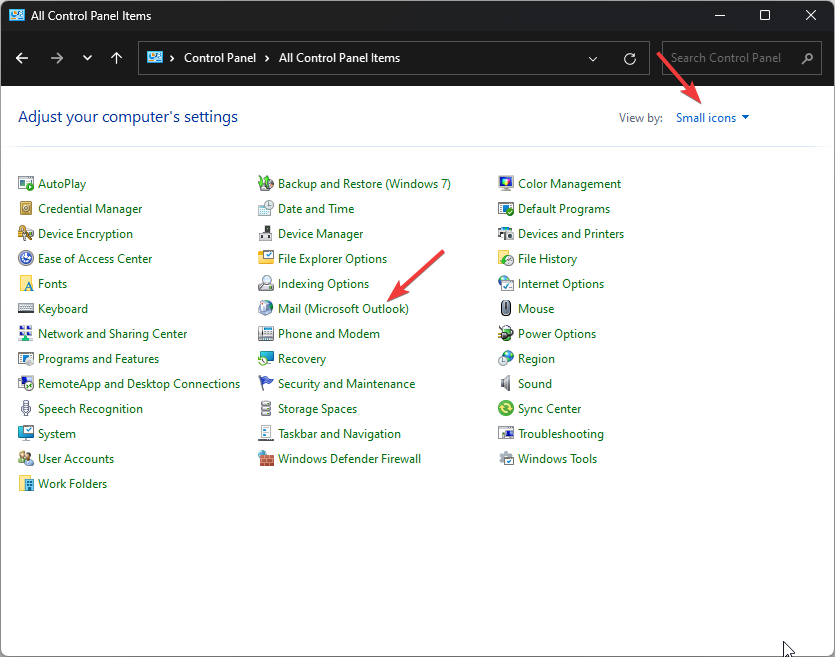This screenshot has width=835, height=657.
Task: Open Programs and Features link
Action: tap(99, 359)
